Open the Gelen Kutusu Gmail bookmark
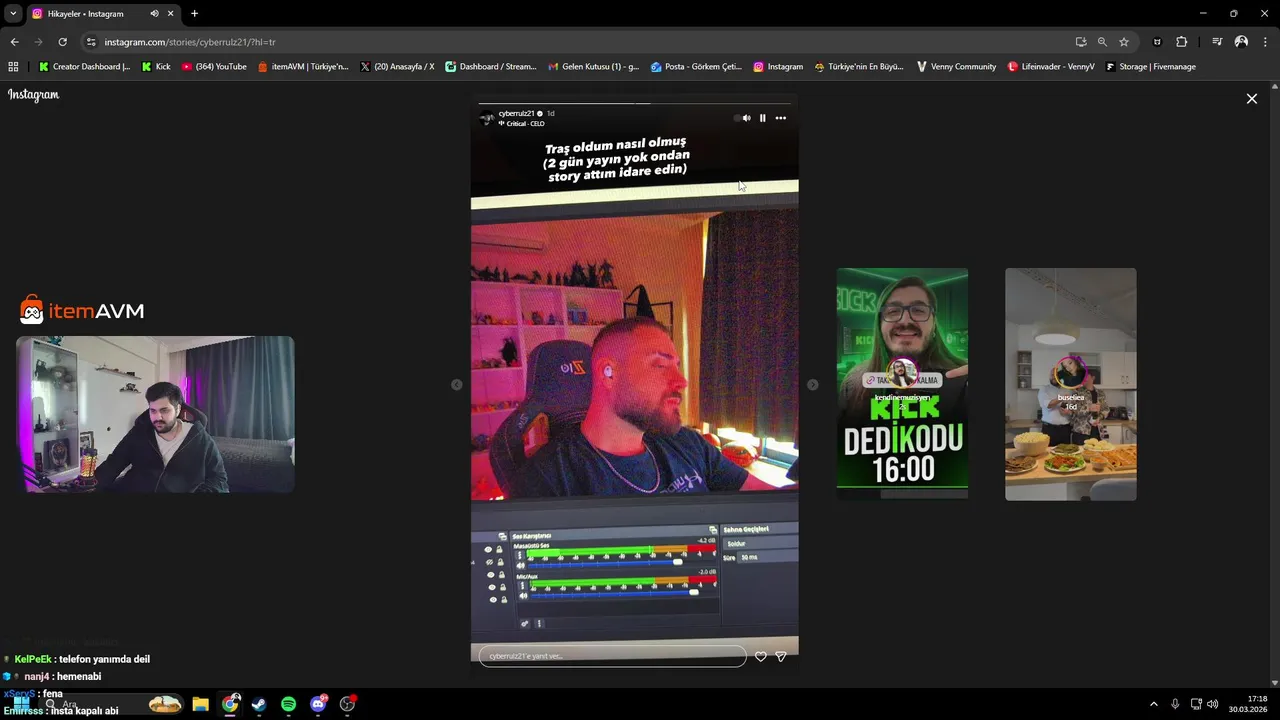Viewport: 1280px width, 720px height. 594,67
